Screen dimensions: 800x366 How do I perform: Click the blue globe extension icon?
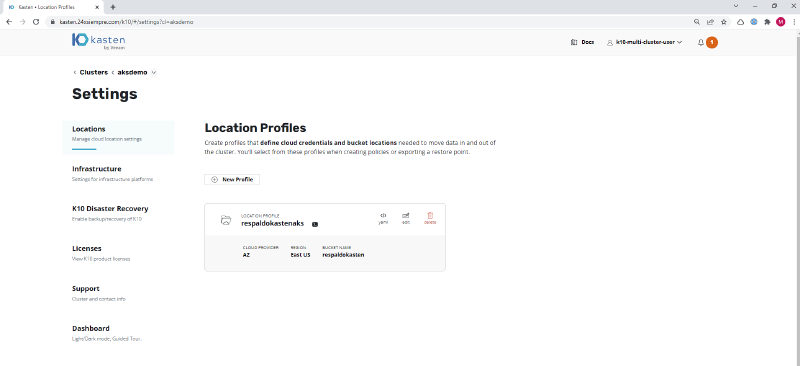point(754,22)
